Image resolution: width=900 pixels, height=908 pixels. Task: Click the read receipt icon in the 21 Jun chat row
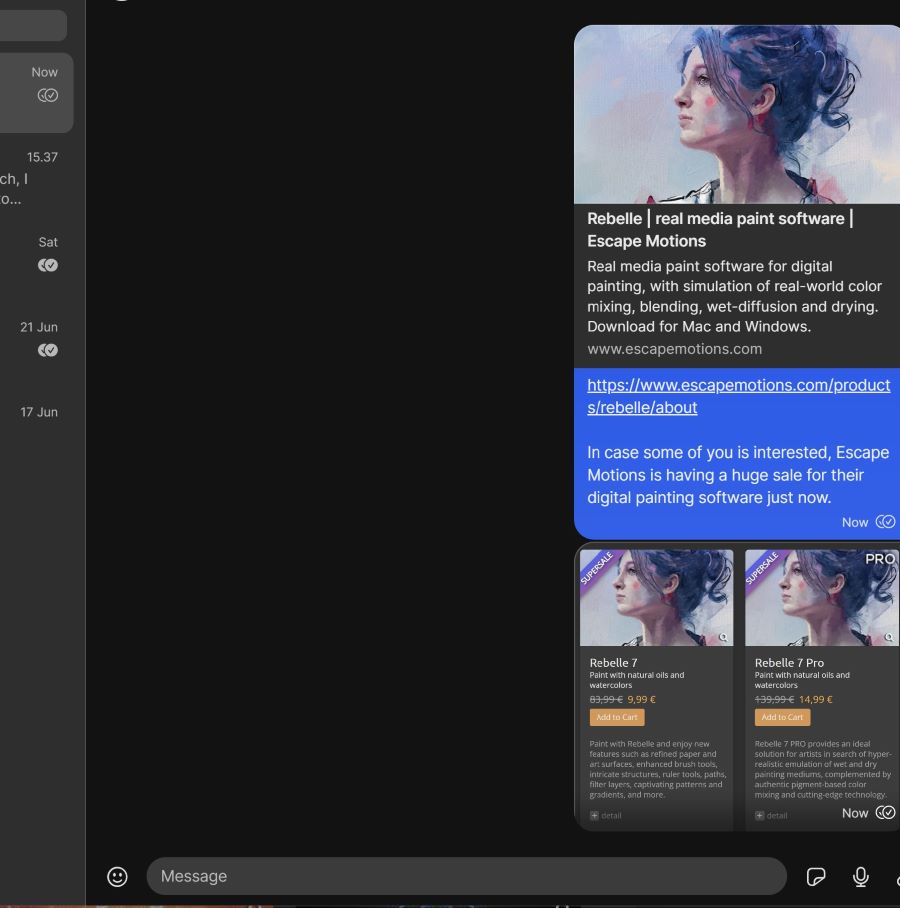47,350
